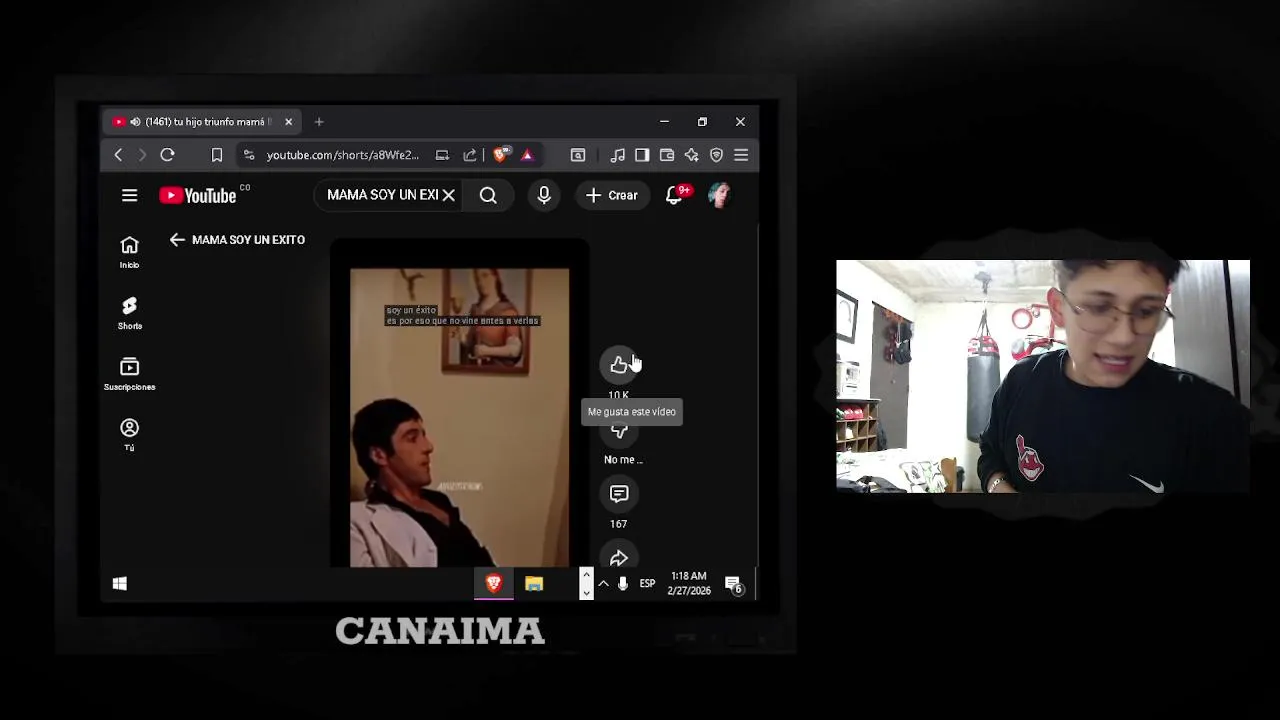Image resolution: width=1280 pixels, height=720 pixels.
Task: Share the short with the arrow icon
Action: [x=619, y=558]
